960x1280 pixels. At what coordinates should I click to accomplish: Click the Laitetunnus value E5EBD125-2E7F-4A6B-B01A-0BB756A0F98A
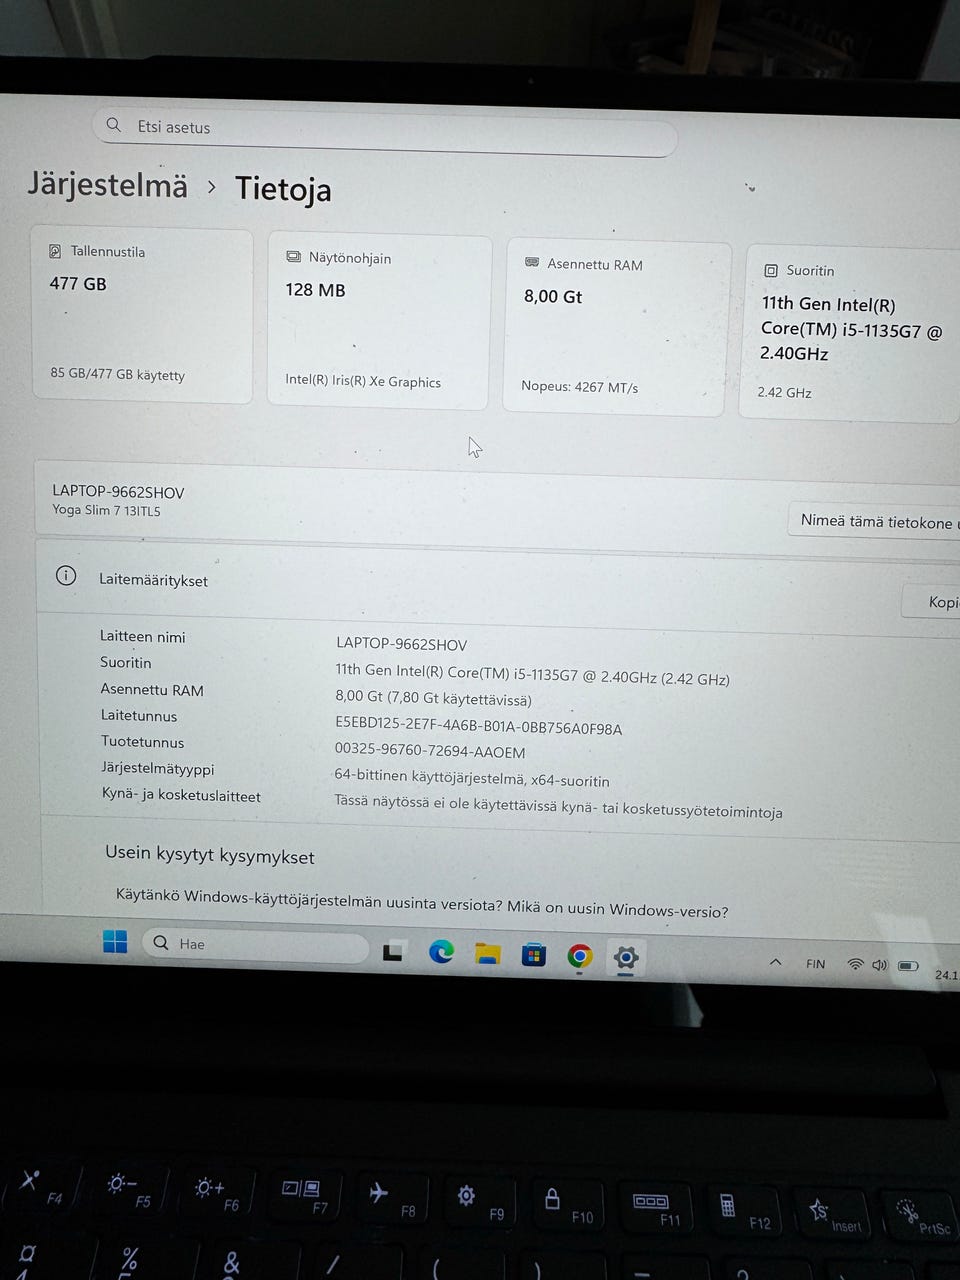[x=478, y=728]
